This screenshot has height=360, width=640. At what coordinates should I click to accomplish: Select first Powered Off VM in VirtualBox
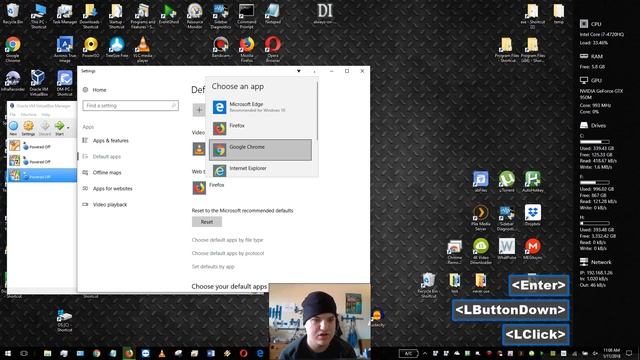click(x=42, y=146)
